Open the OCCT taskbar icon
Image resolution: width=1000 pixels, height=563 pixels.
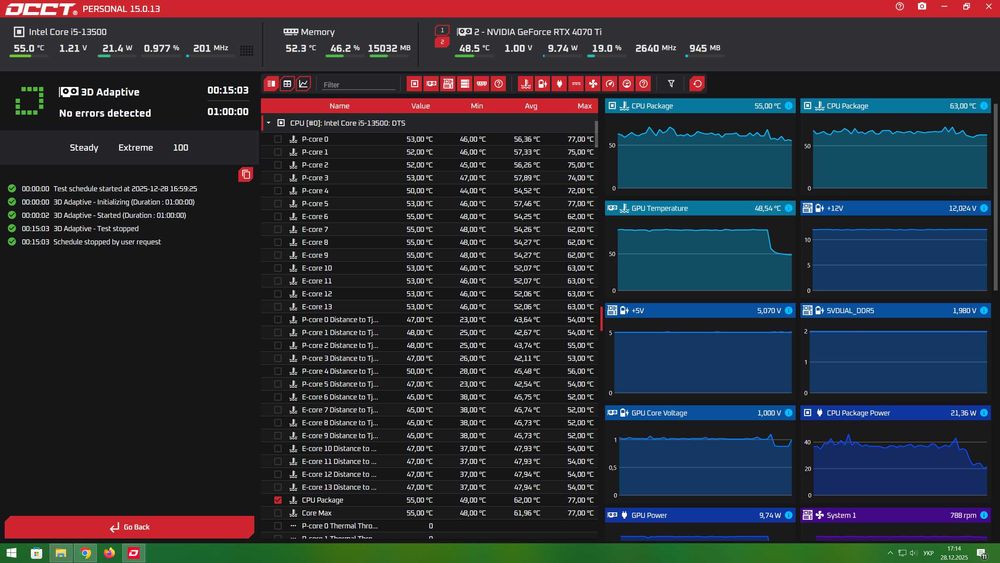click(x=133, y=553)
